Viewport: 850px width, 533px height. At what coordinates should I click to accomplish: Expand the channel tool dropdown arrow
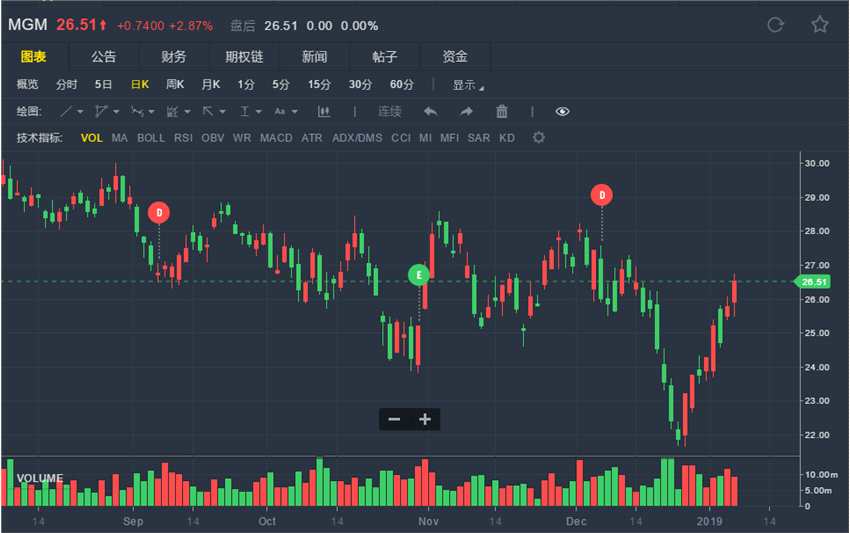116,112
